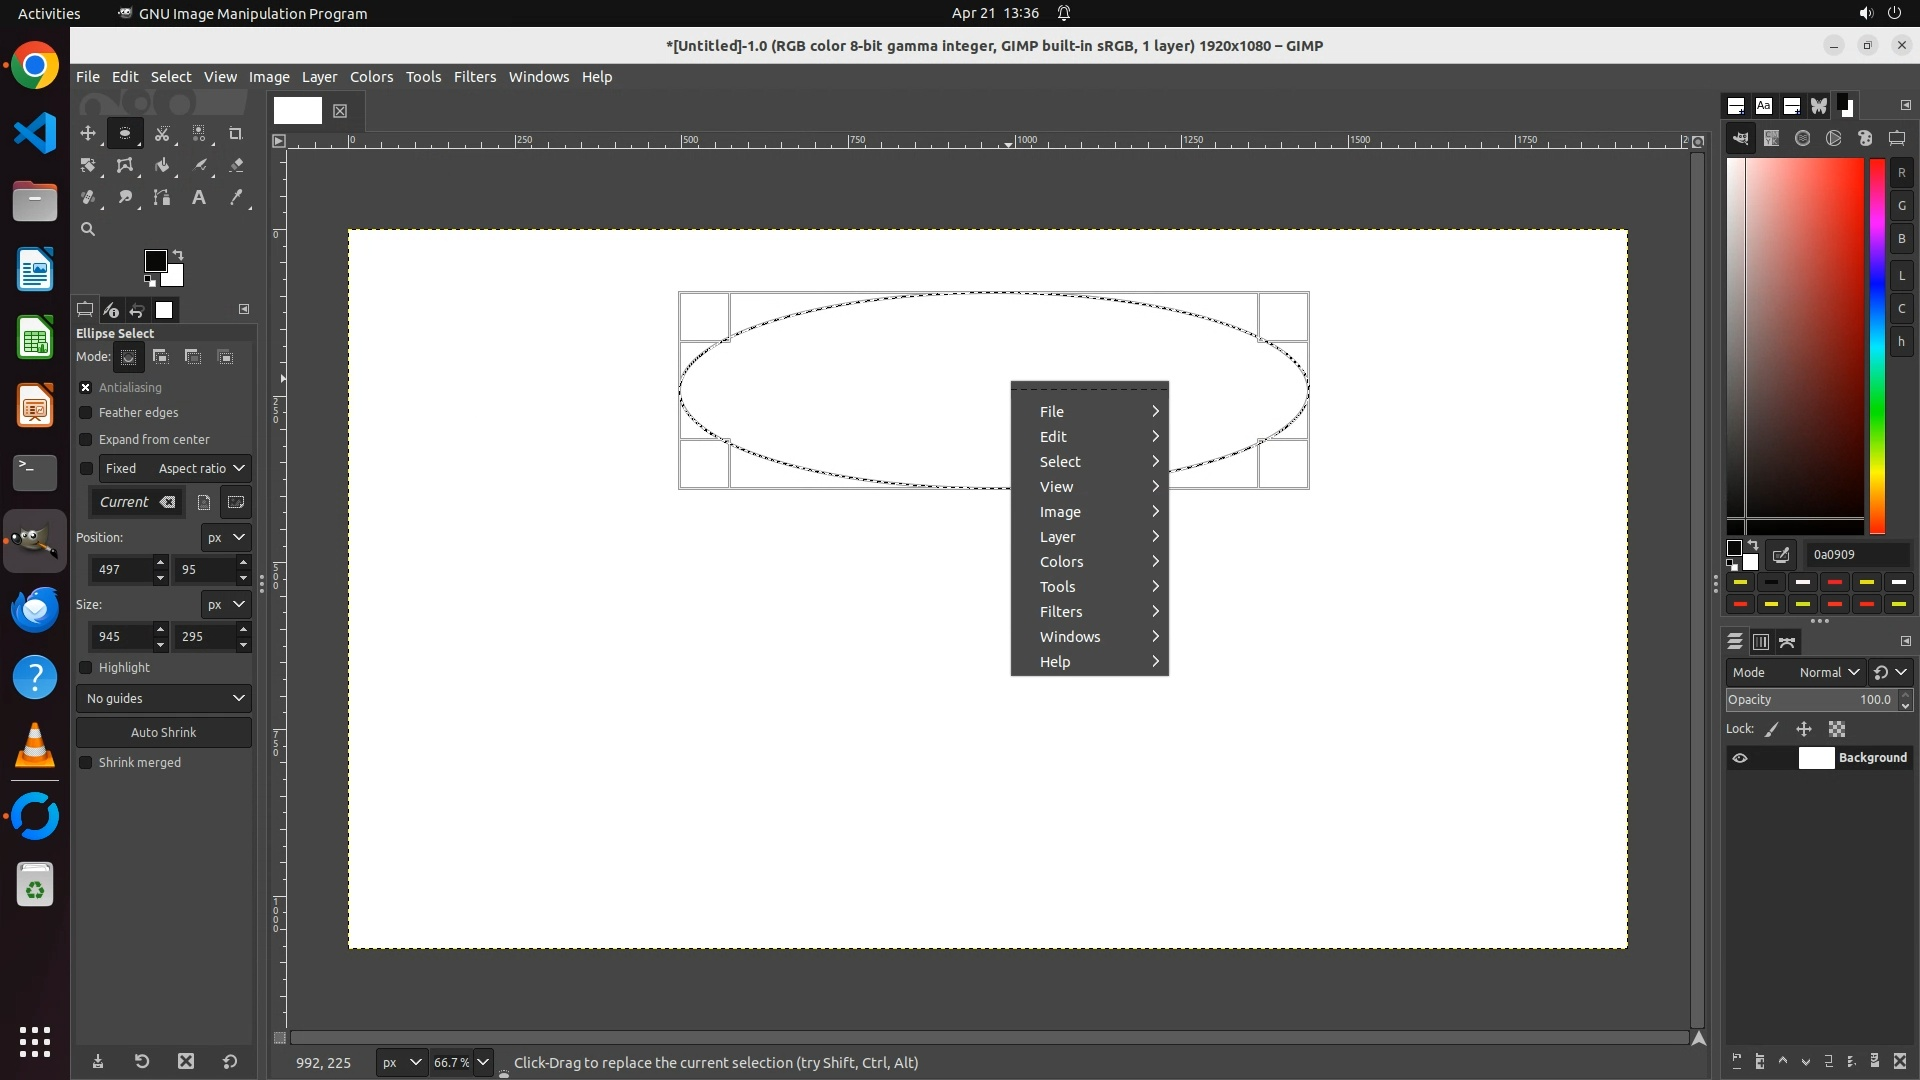This screenshot has width=1920, height=1080.
Task: Select the Eraser tool
Action: tap(236, 165)
